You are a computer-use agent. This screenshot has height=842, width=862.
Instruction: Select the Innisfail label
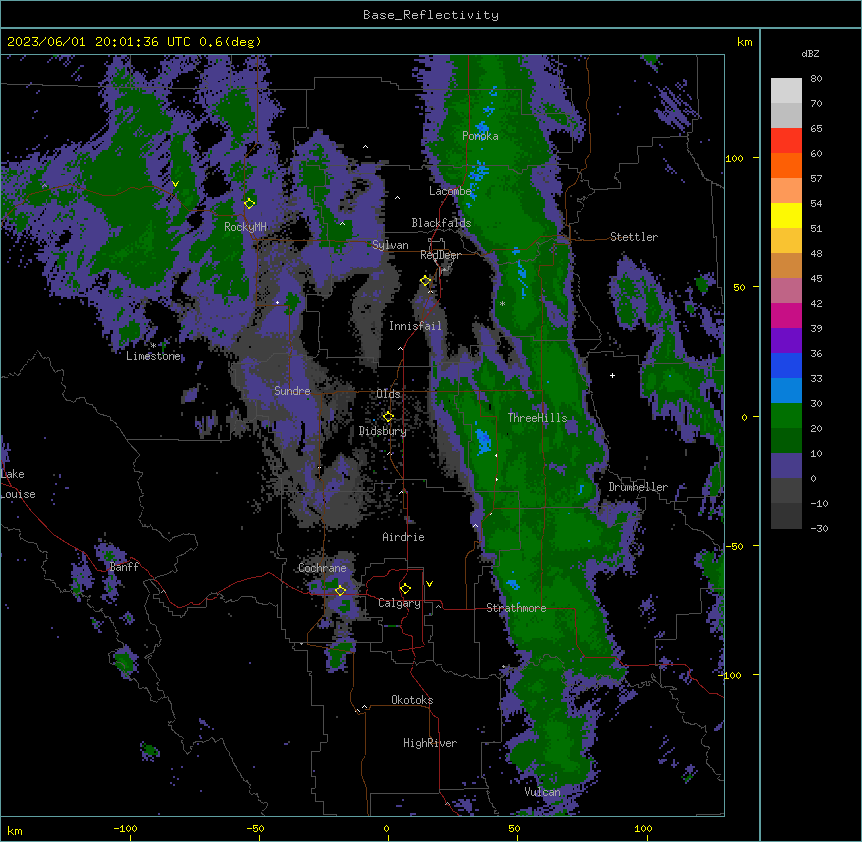click(x=415, y=326)
